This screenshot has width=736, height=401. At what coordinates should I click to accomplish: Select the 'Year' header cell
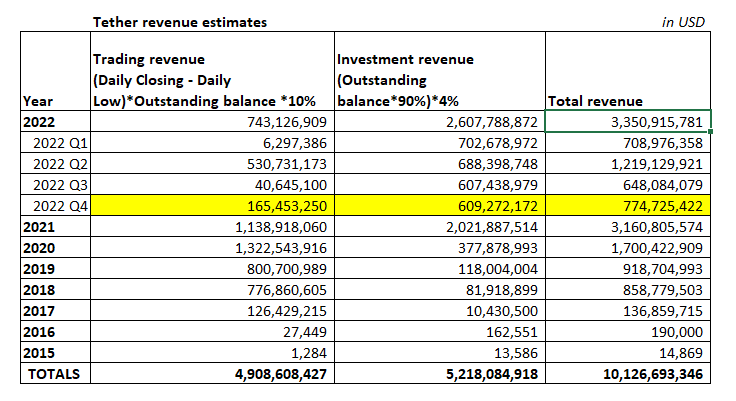(x=55, y=71)
